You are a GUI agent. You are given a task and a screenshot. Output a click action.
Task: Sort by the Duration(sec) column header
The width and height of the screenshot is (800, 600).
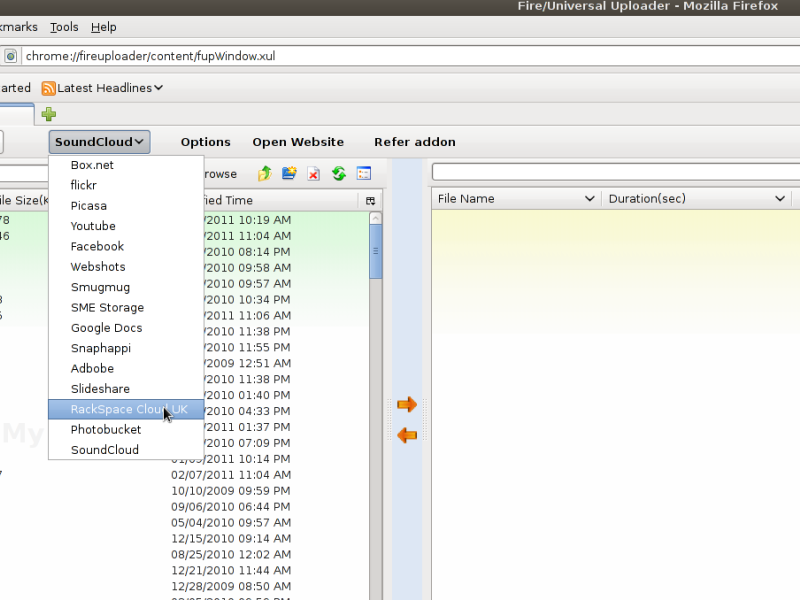(696, 198)
